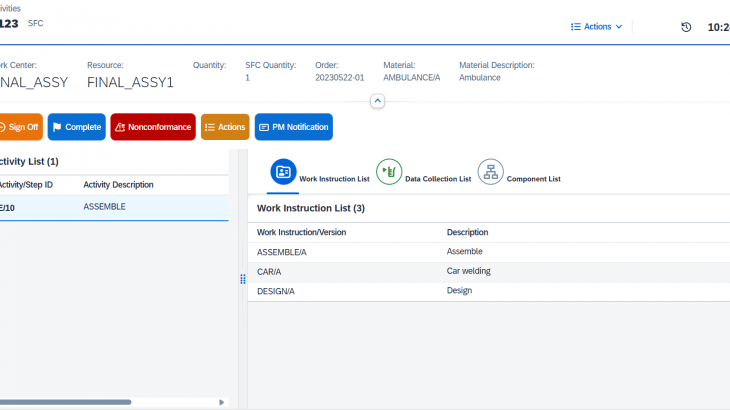The image size is (730, 410).
Task: Switch to the Data Collection List tab label
Action: tap(438, 179)
